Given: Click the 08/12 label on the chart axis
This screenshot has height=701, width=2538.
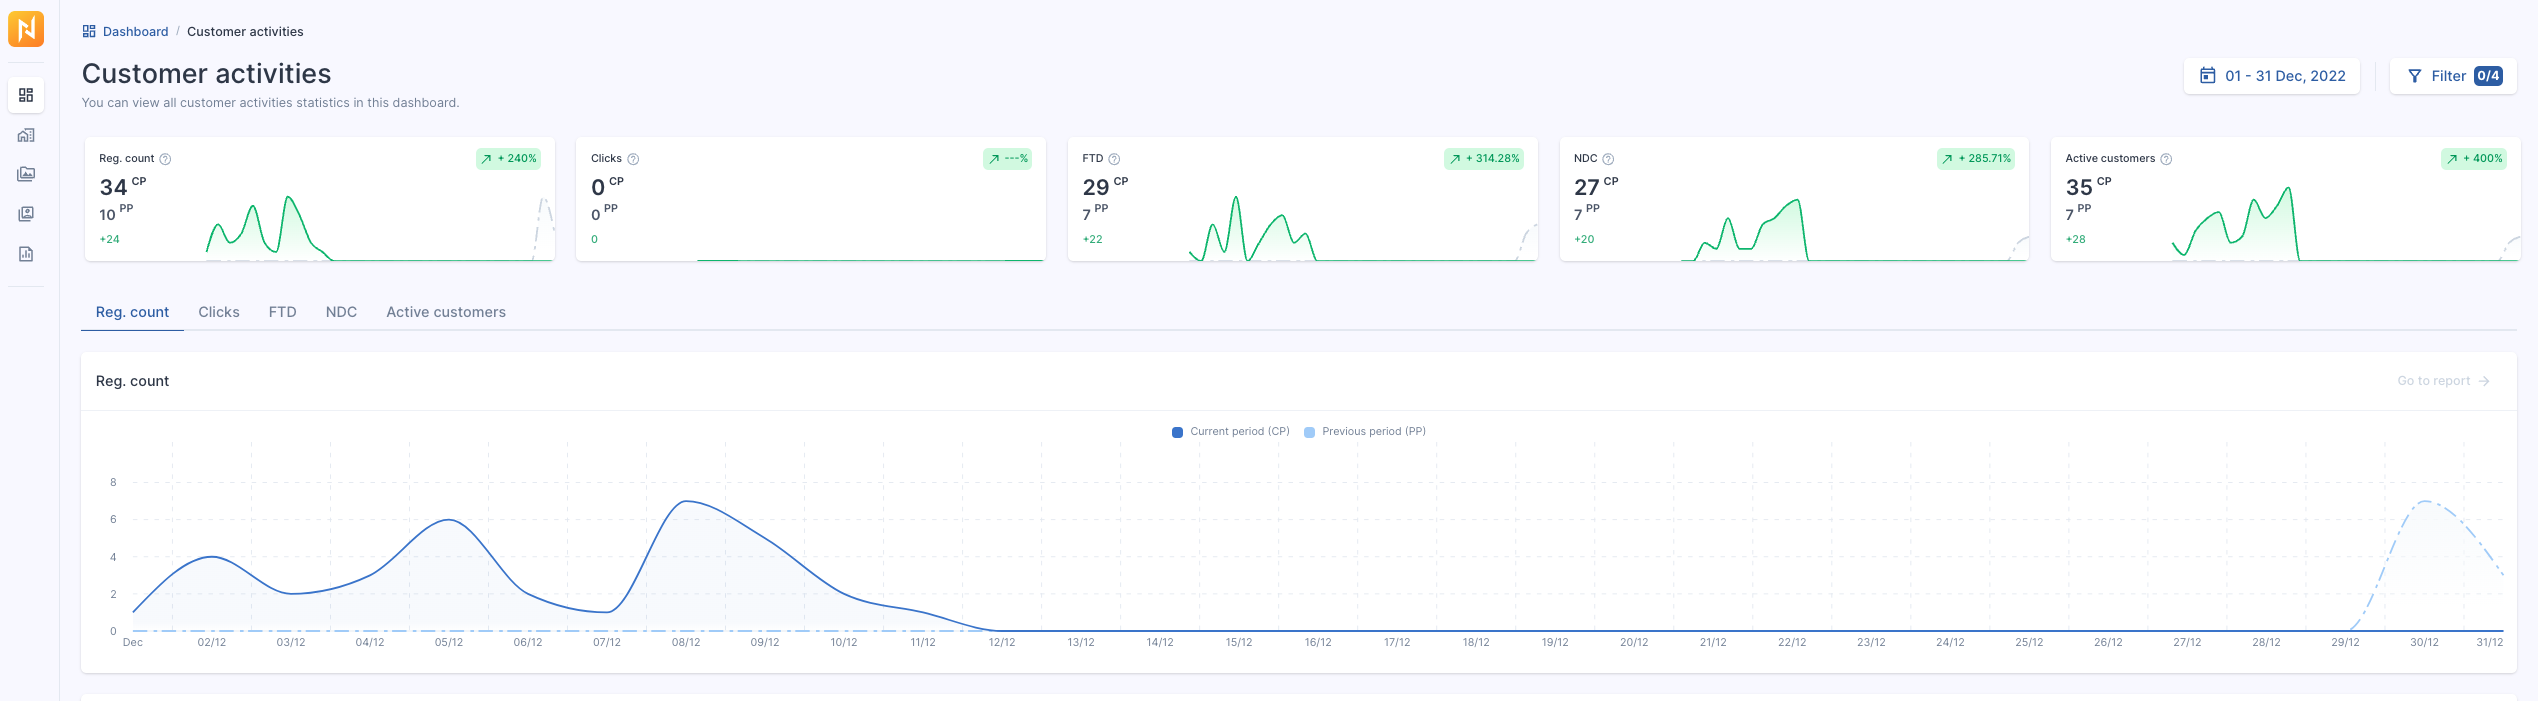Looking at the screenshot, I should [686, 643].
